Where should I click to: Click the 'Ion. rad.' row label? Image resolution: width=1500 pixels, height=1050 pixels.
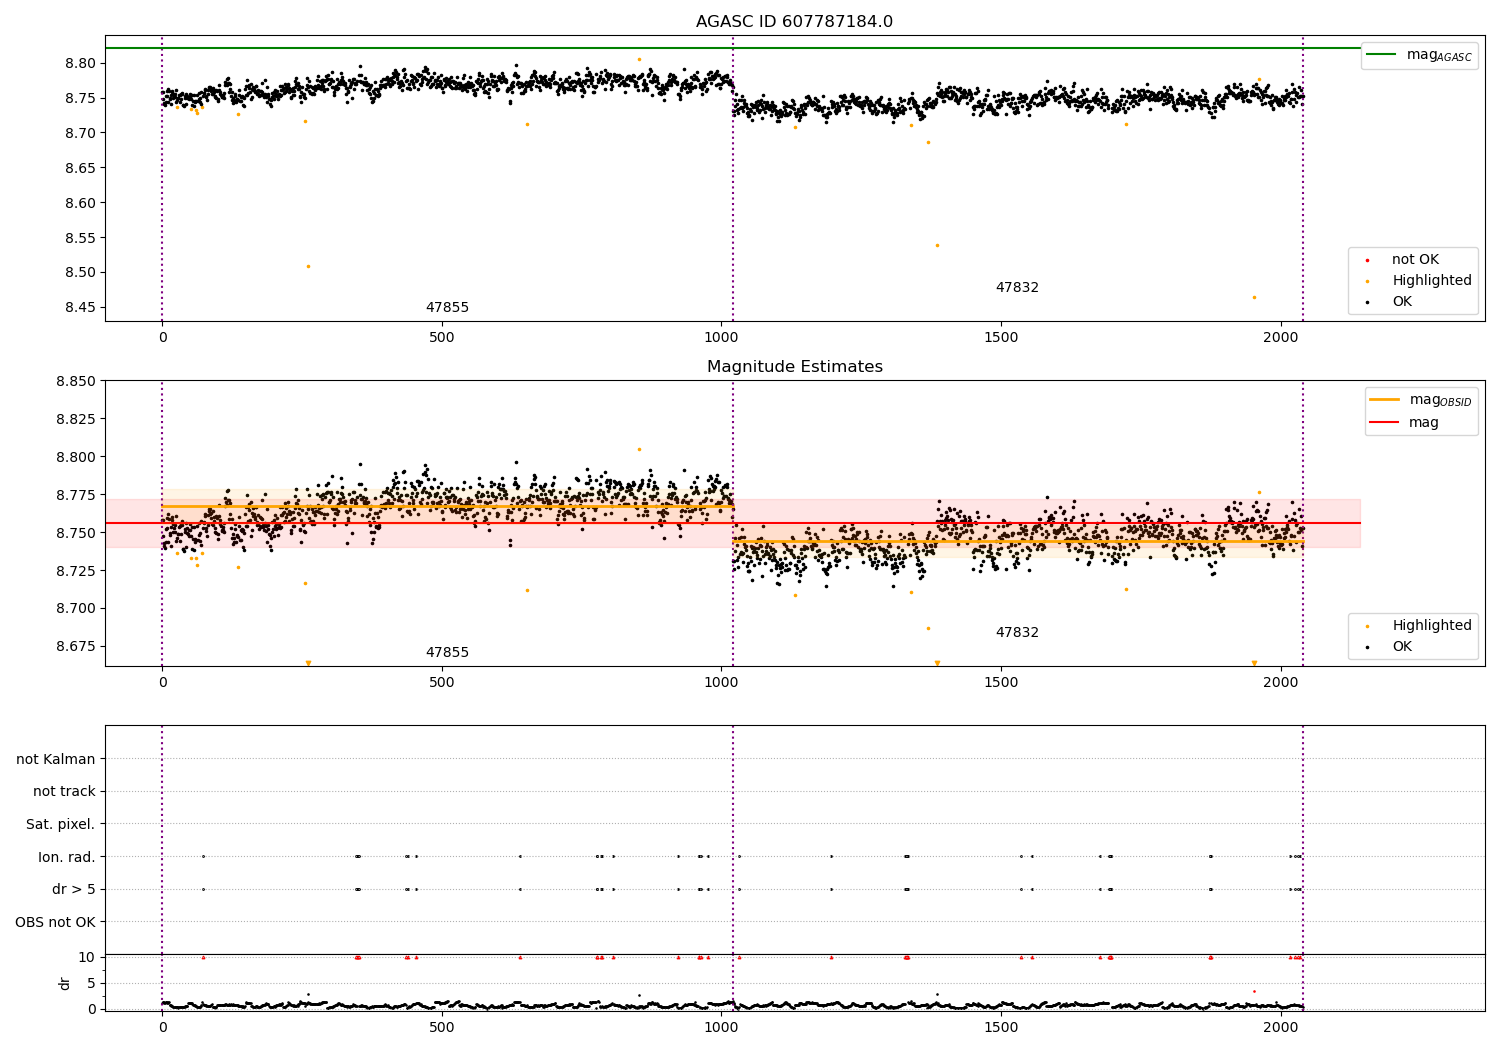coord(67,857)
